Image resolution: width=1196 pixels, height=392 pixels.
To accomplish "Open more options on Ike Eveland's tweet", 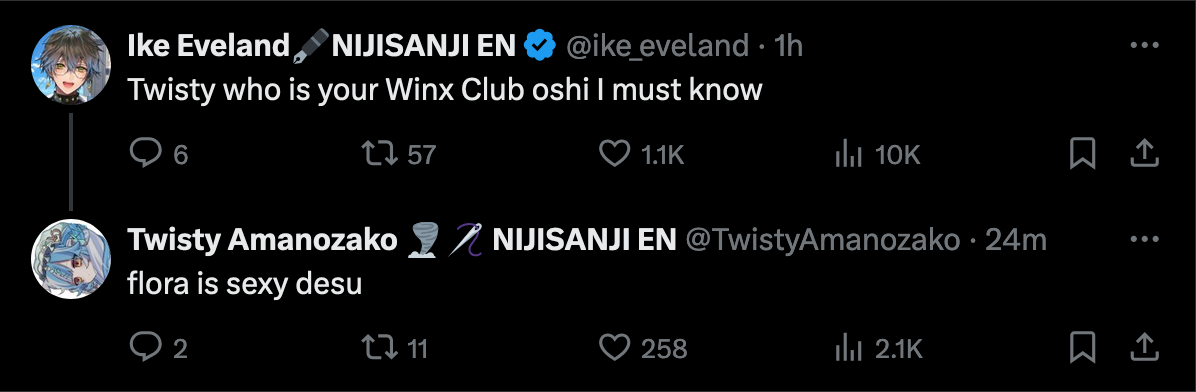I will pyautogui.click(x=1144, y=47).
